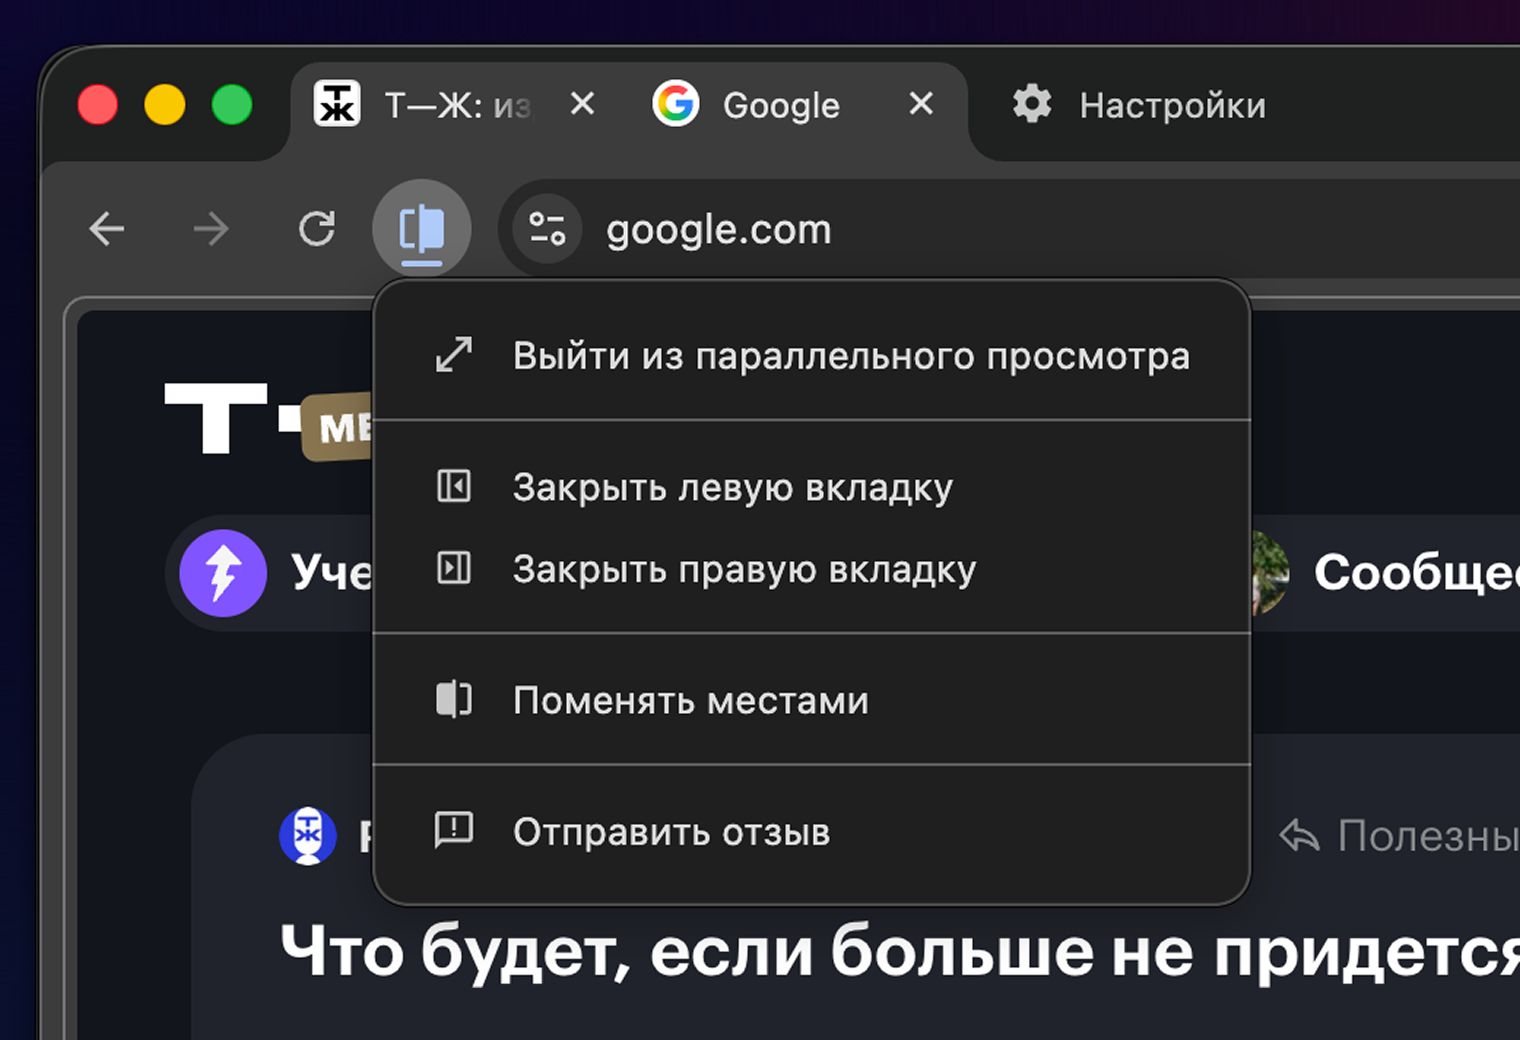The width and height of the screenshot is (1520, 1040).
Task: Click the swap sides icon
Action: pos(454,700)
